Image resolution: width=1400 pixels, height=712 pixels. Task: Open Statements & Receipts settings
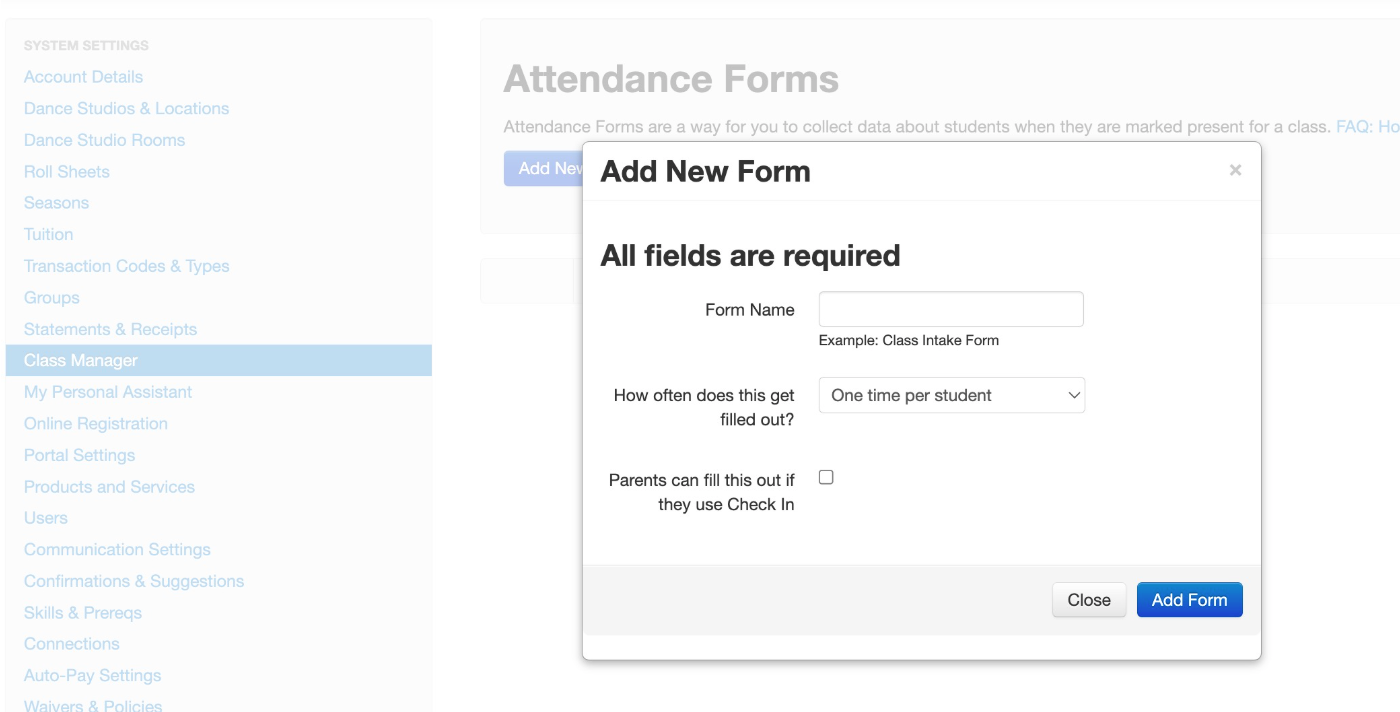click(110, 329)
